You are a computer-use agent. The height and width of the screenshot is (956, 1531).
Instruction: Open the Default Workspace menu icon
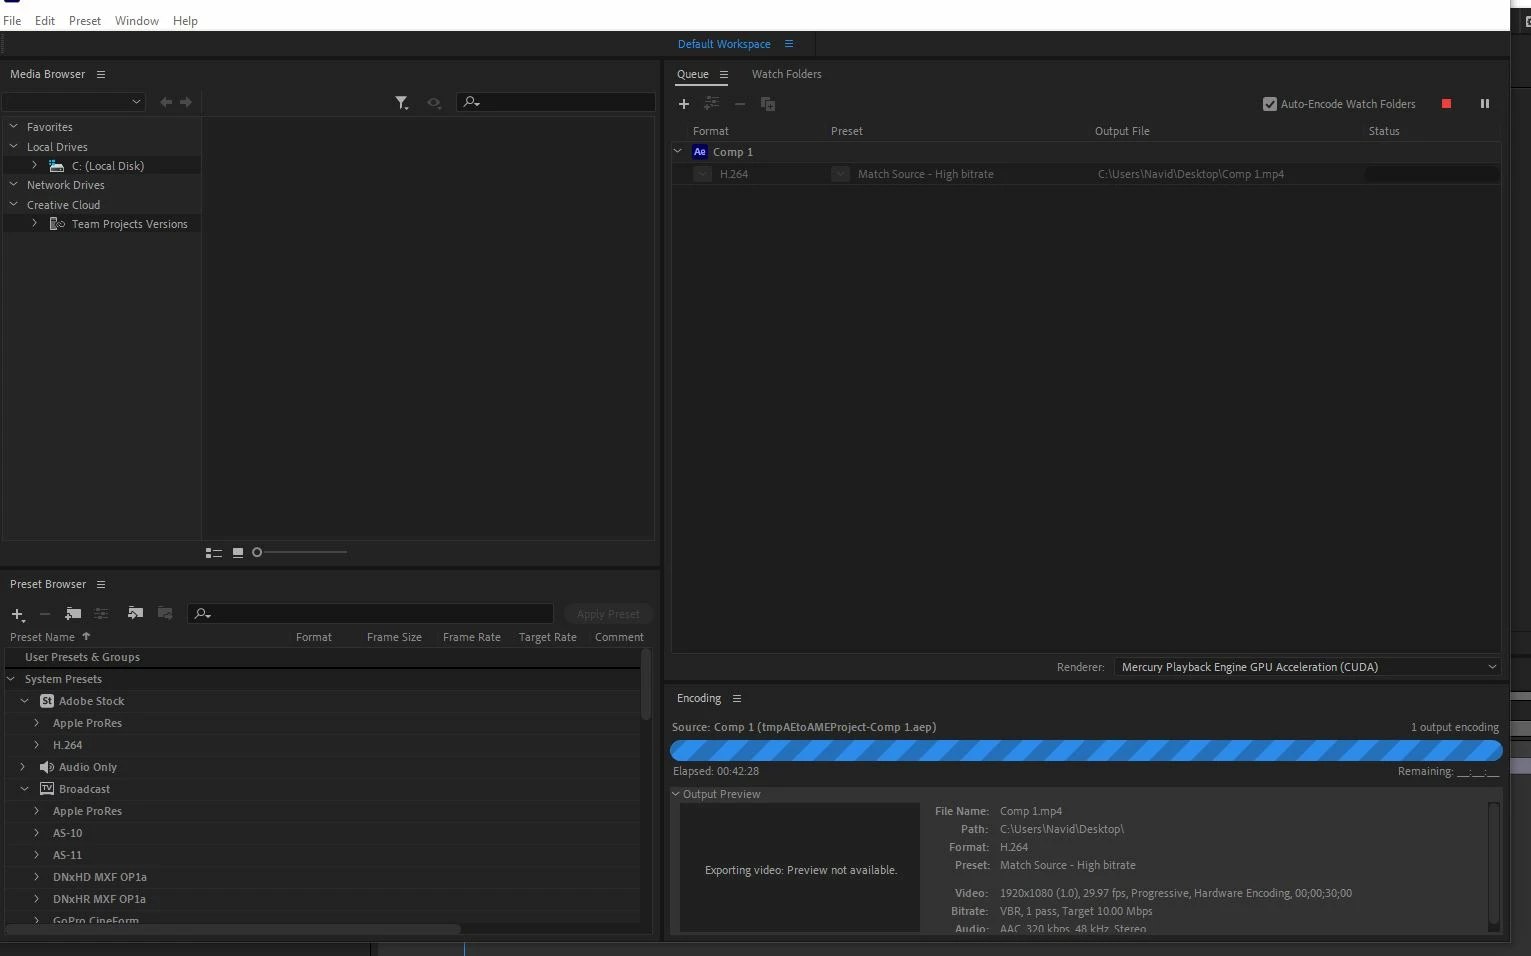[x=789, y=44]
